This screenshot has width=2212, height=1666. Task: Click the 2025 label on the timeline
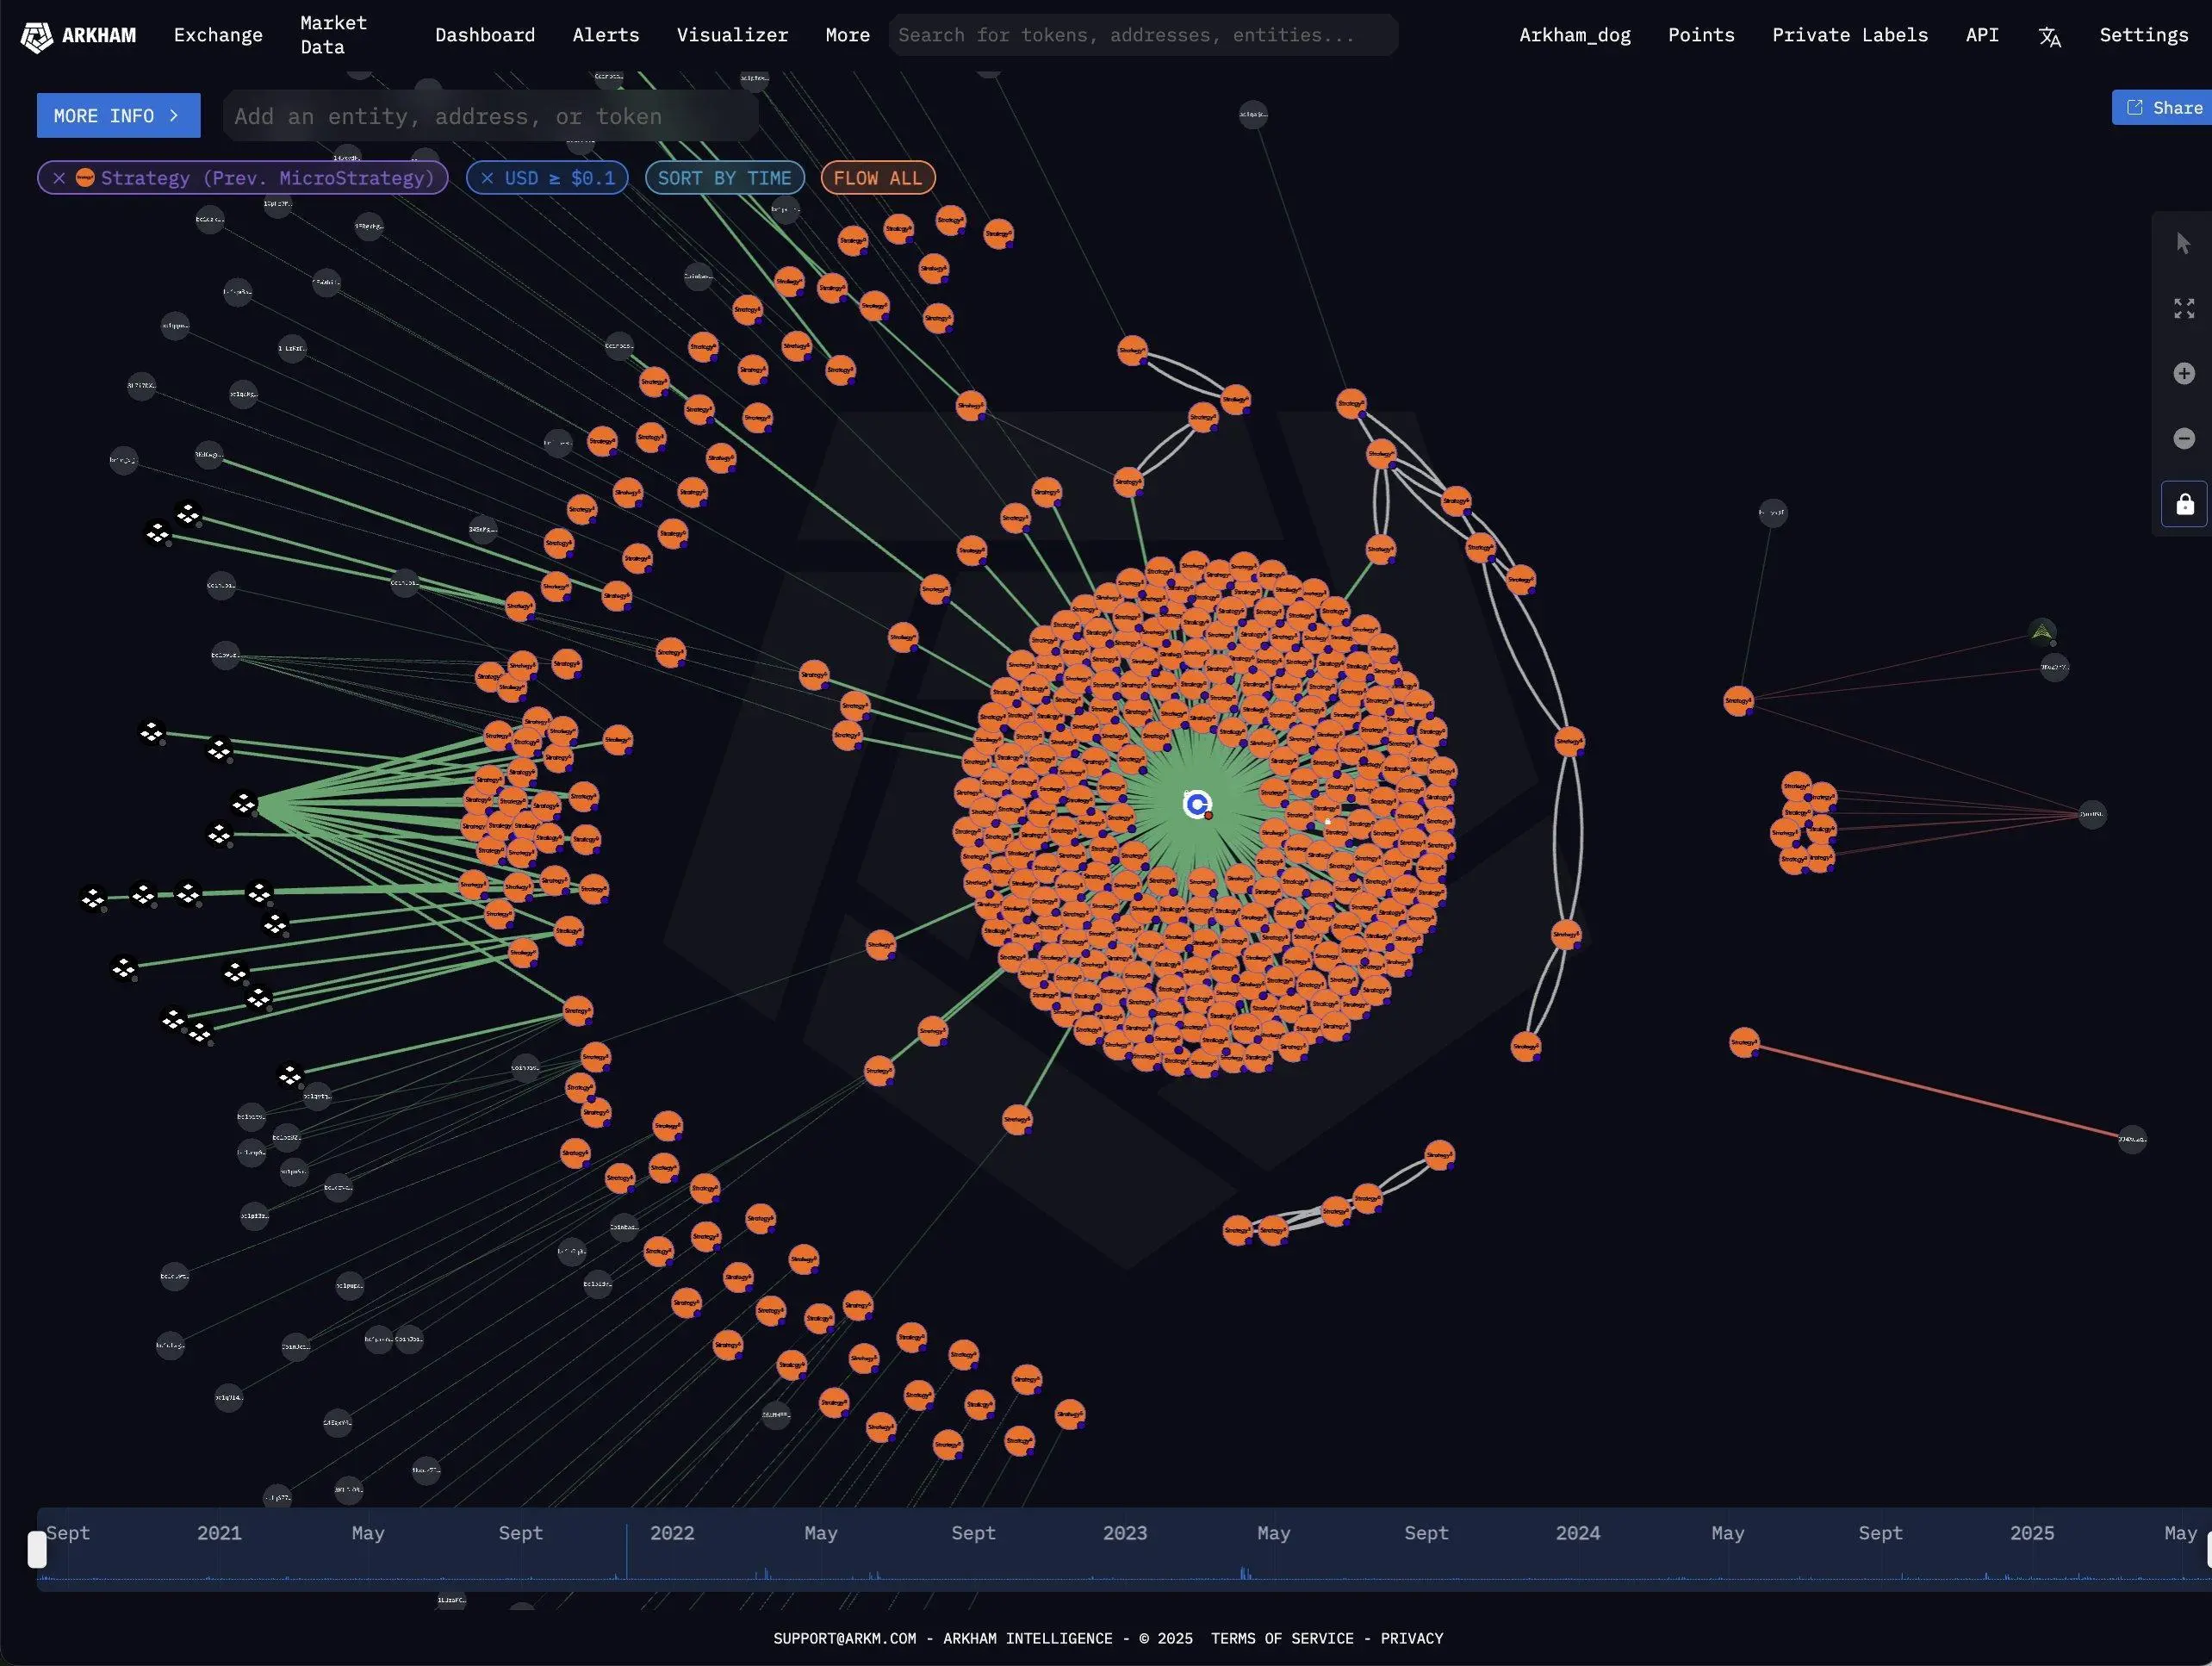2031,1533
